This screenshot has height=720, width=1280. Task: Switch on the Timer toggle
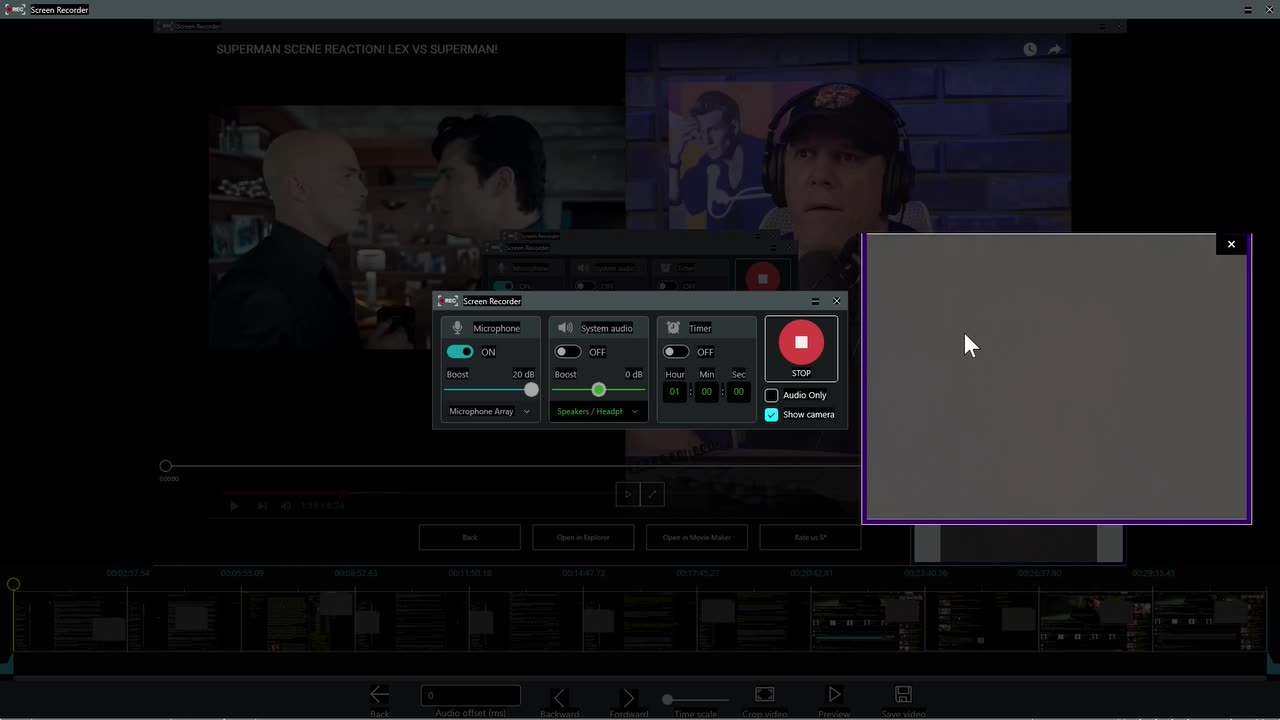(676, 352)
